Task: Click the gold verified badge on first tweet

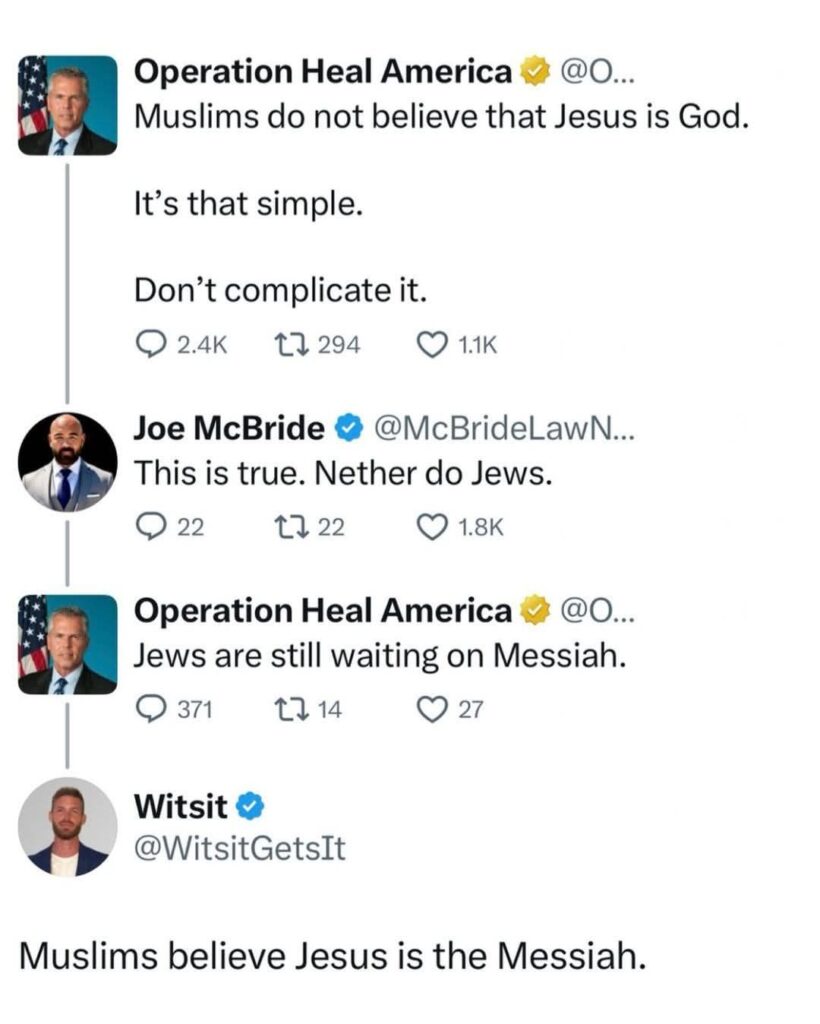Action: 535,72
